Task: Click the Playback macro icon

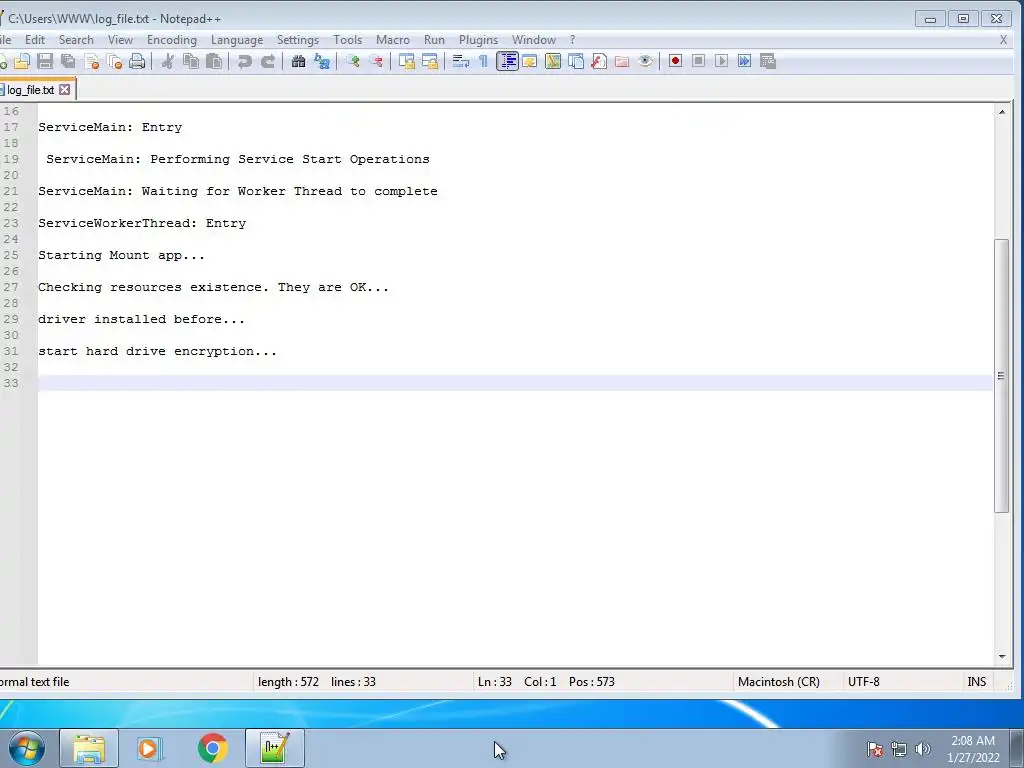Action: pos(721,61)
